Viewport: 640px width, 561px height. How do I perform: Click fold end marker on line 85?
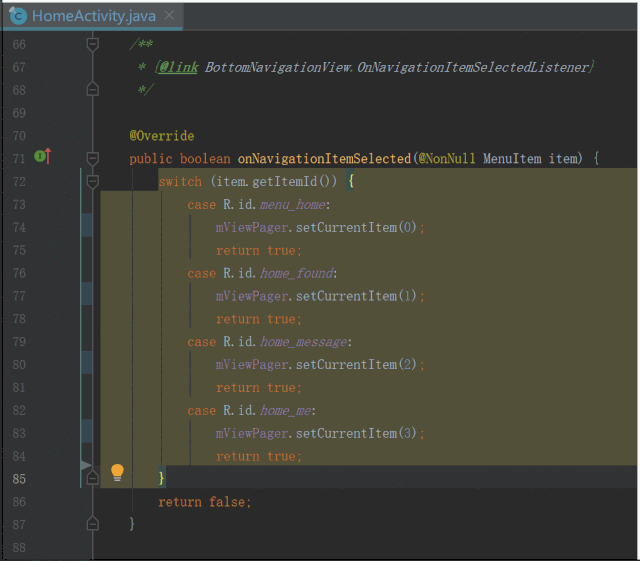click(93, 479)
